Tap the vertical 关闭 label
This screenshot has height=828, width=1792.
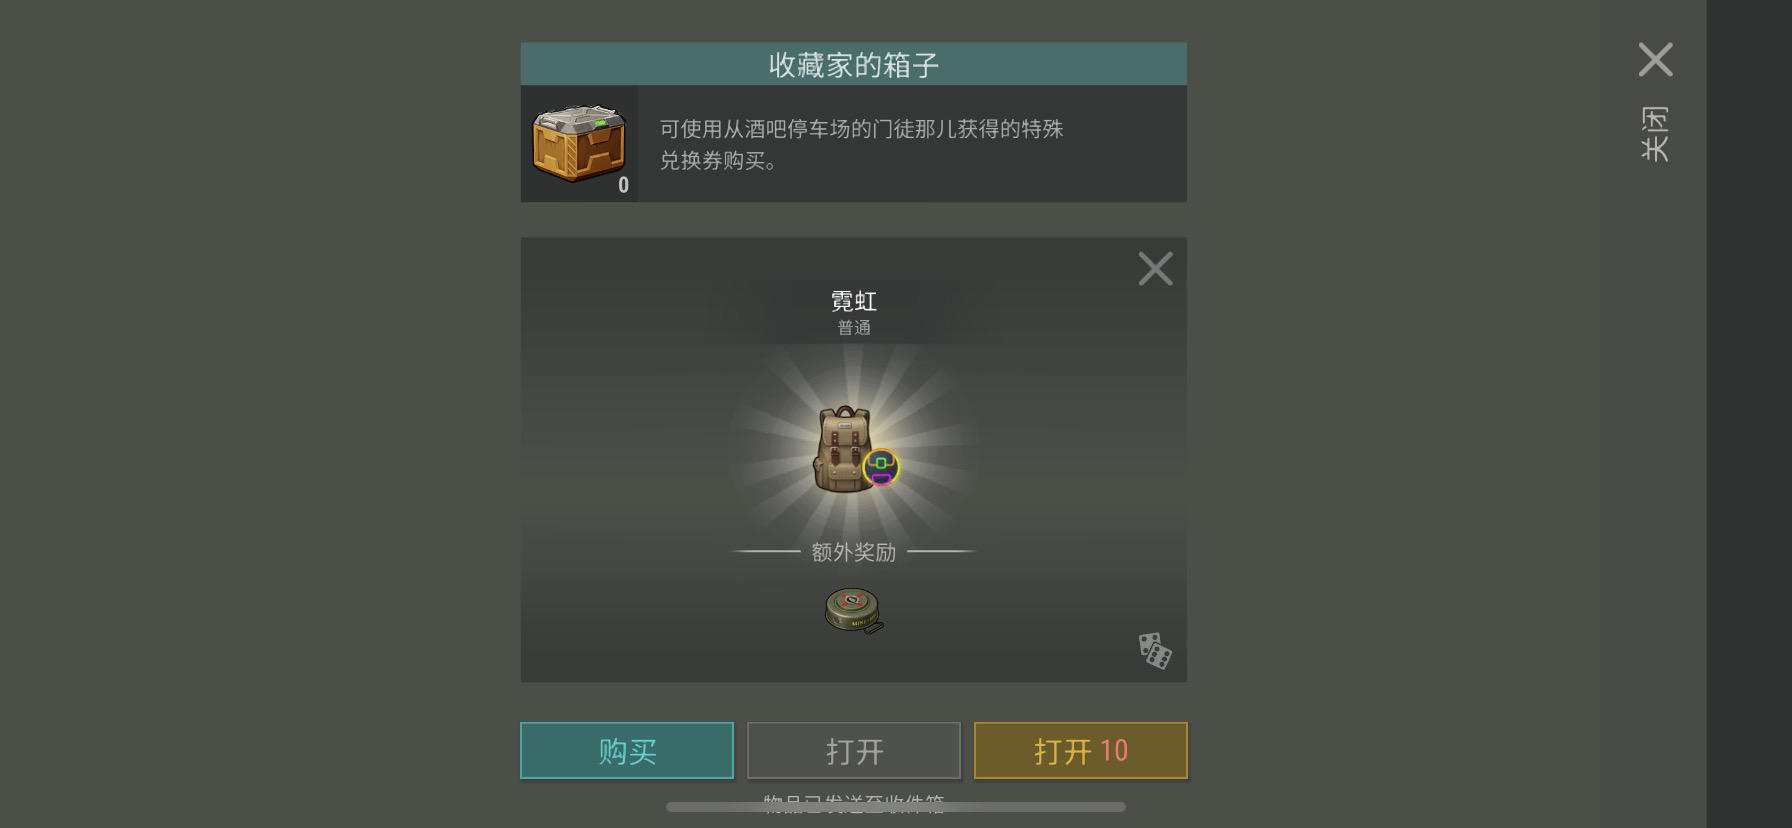coord(1655,133)
